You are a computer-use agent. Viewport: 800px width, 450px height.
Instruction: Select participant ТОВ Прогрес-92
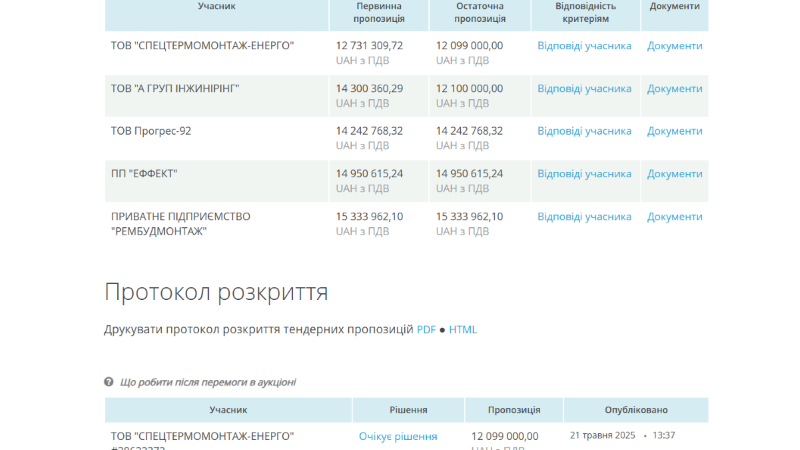(x=151, y=131)
